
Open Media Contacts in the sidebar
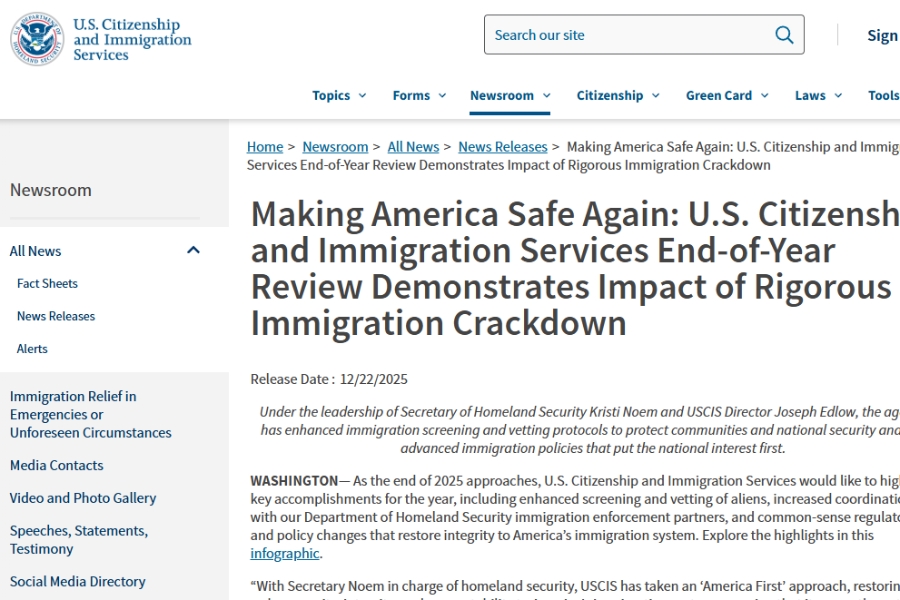point(57,465)
